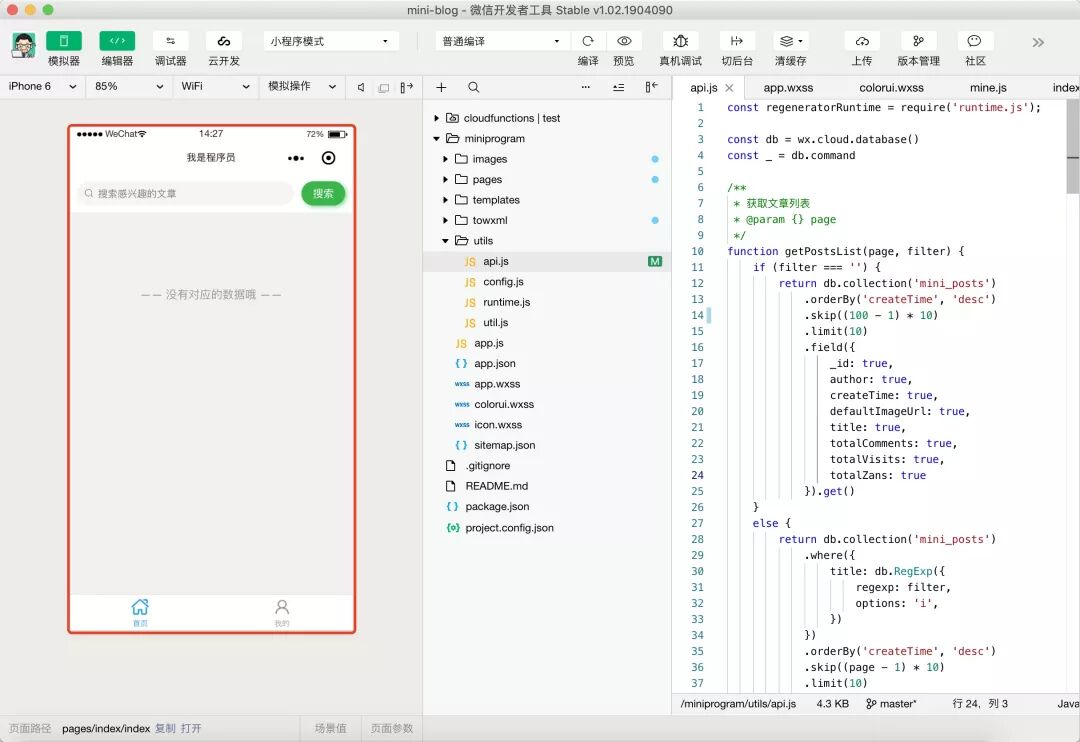Screen dimensions: 1080x742
Task: Open the 小程序模式 mode dropdown
Action: click(331, 41)
